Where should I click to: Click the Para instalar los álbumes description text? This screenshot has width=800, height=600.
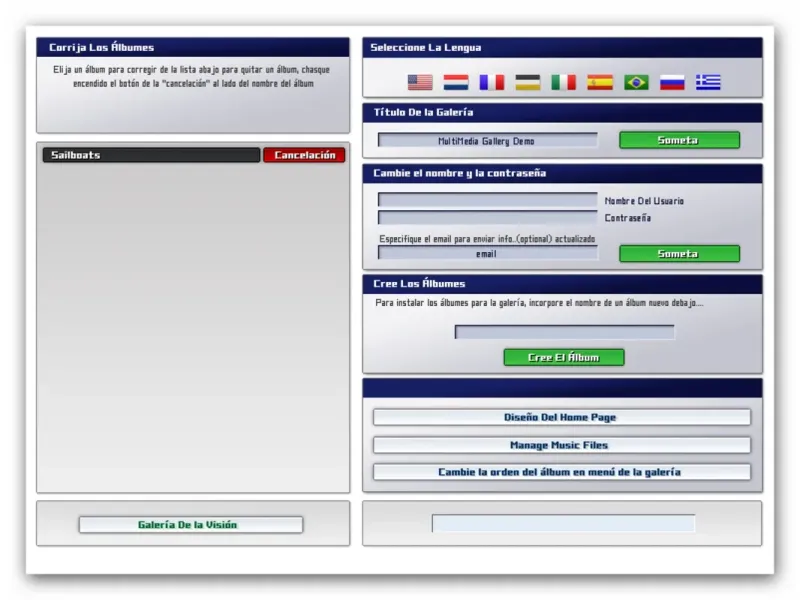539,303
